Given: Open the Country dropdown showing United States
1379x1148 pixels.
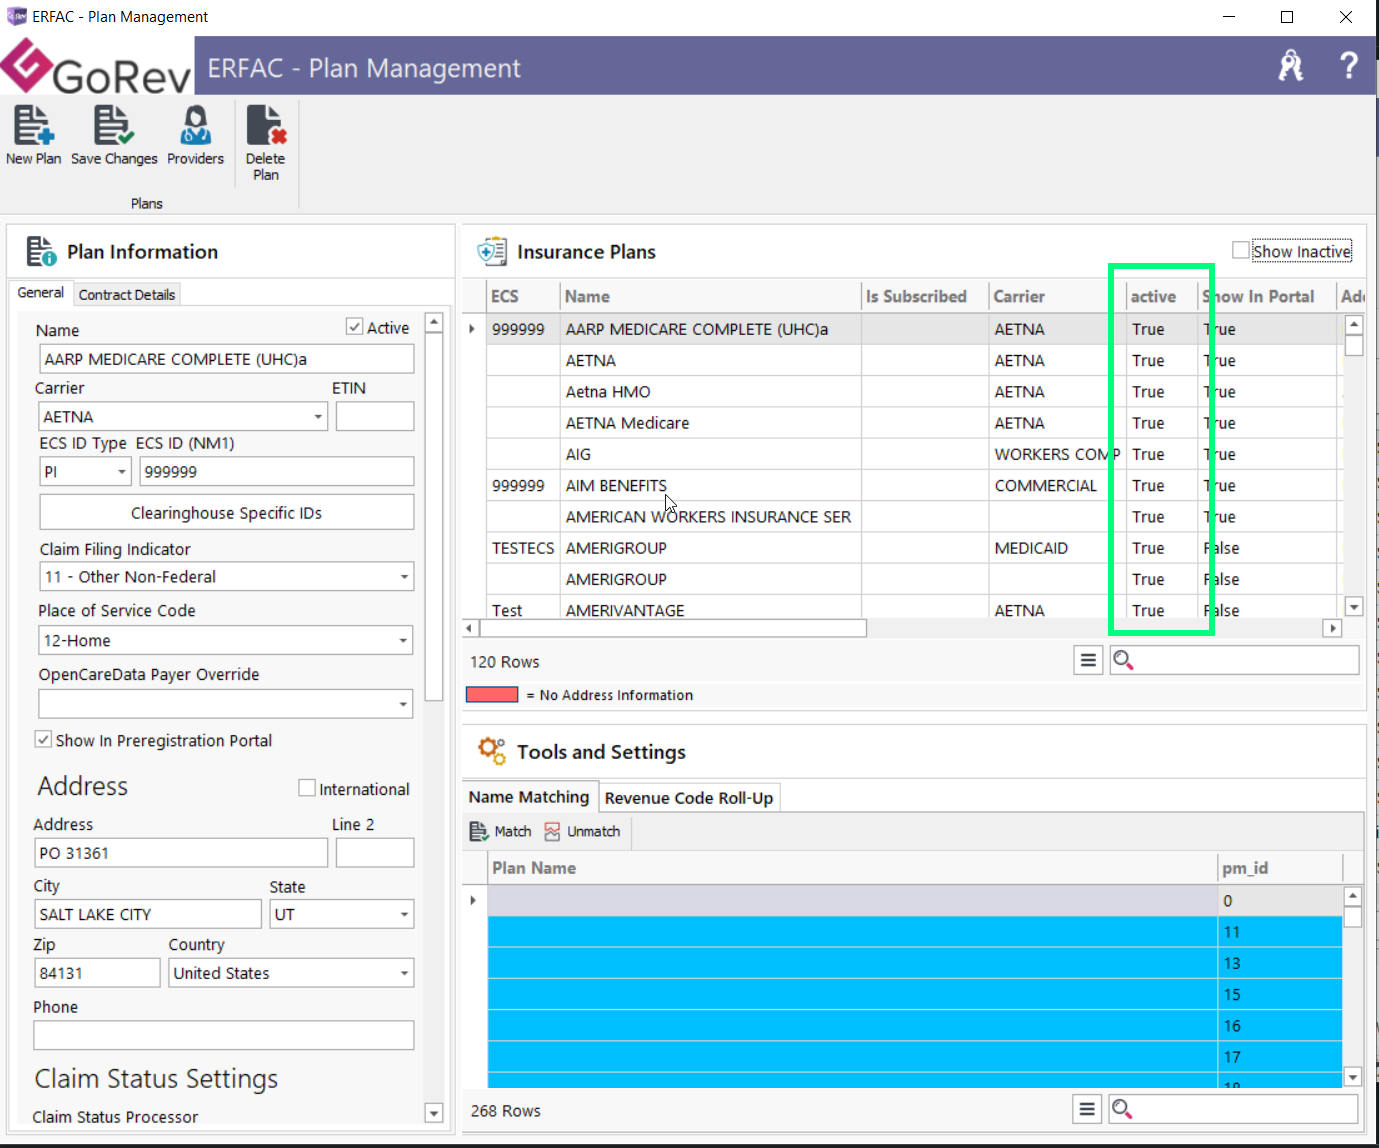Looking at the screenshot, I should click(404, 973).
